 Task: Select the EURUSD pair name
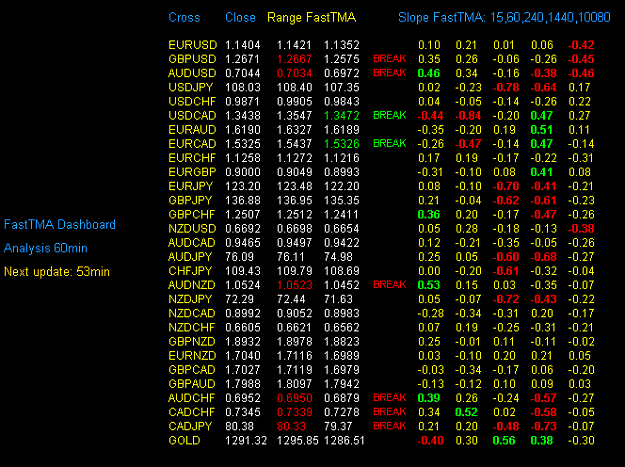pyautogui.click(x=193, y=45)
